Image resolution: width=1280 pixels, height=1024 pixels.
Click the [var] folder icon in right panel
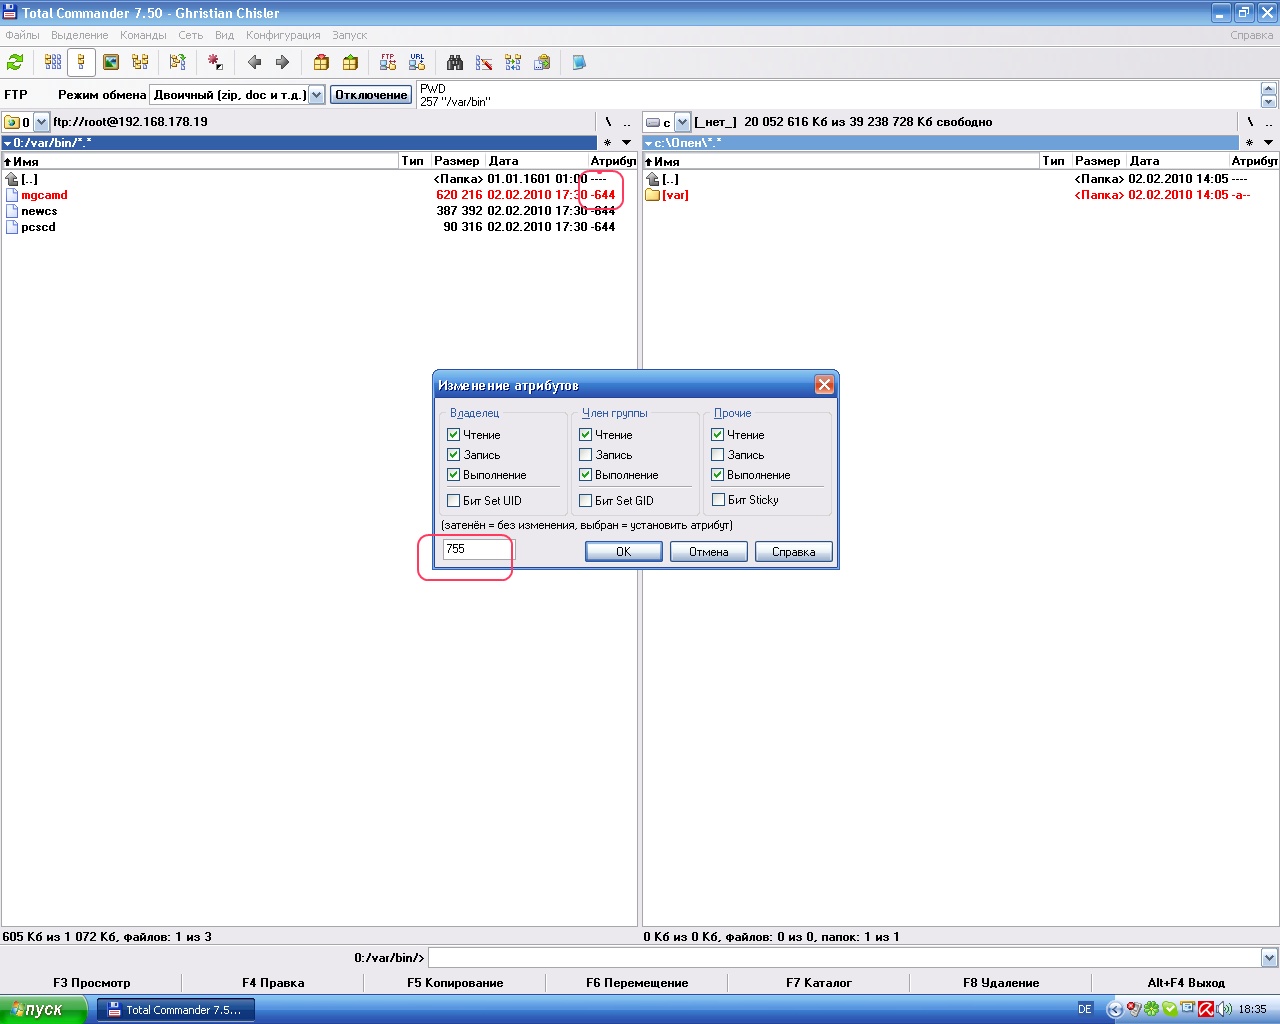click(652, 195)
